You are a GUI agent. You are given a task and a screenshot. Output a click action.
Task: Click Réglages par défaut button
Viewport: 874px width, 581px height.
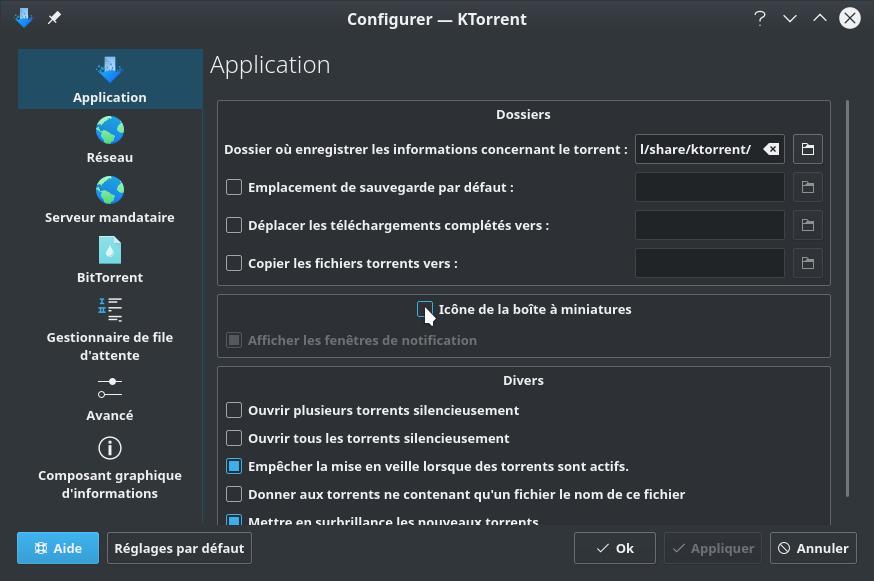point(179,548)
